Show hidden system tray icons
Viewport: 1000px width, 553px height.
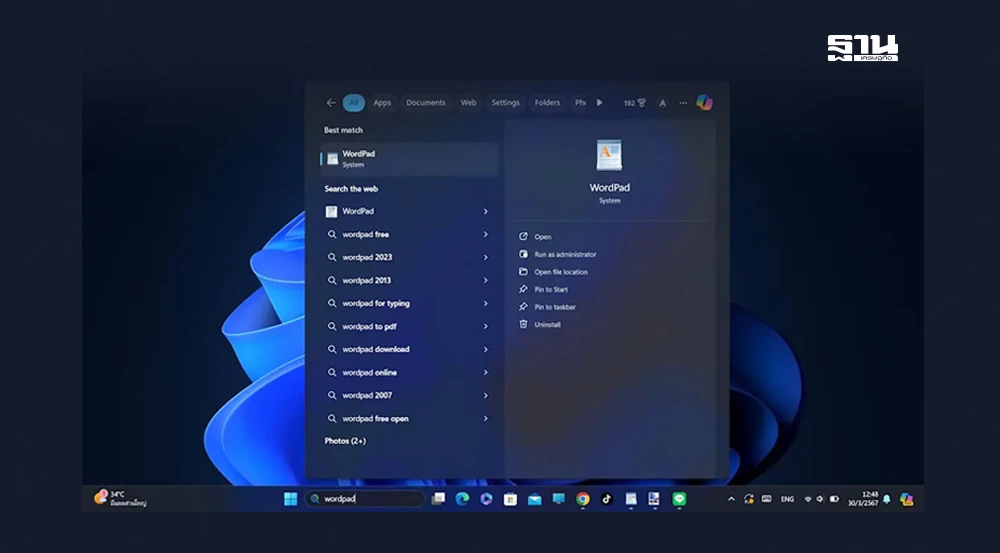pos(731,499)
